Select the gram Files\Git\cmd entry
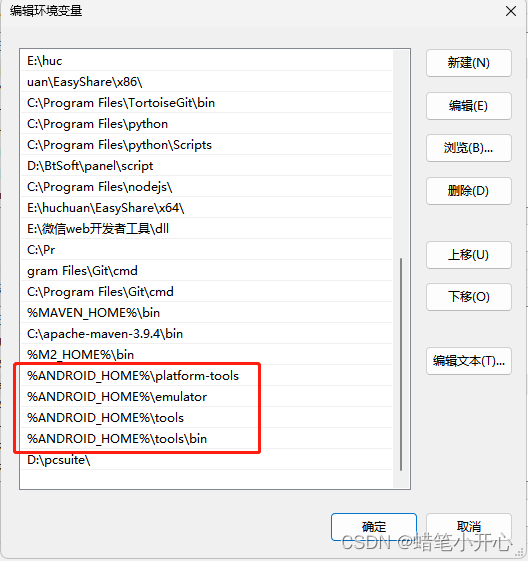 coord(207,271)
